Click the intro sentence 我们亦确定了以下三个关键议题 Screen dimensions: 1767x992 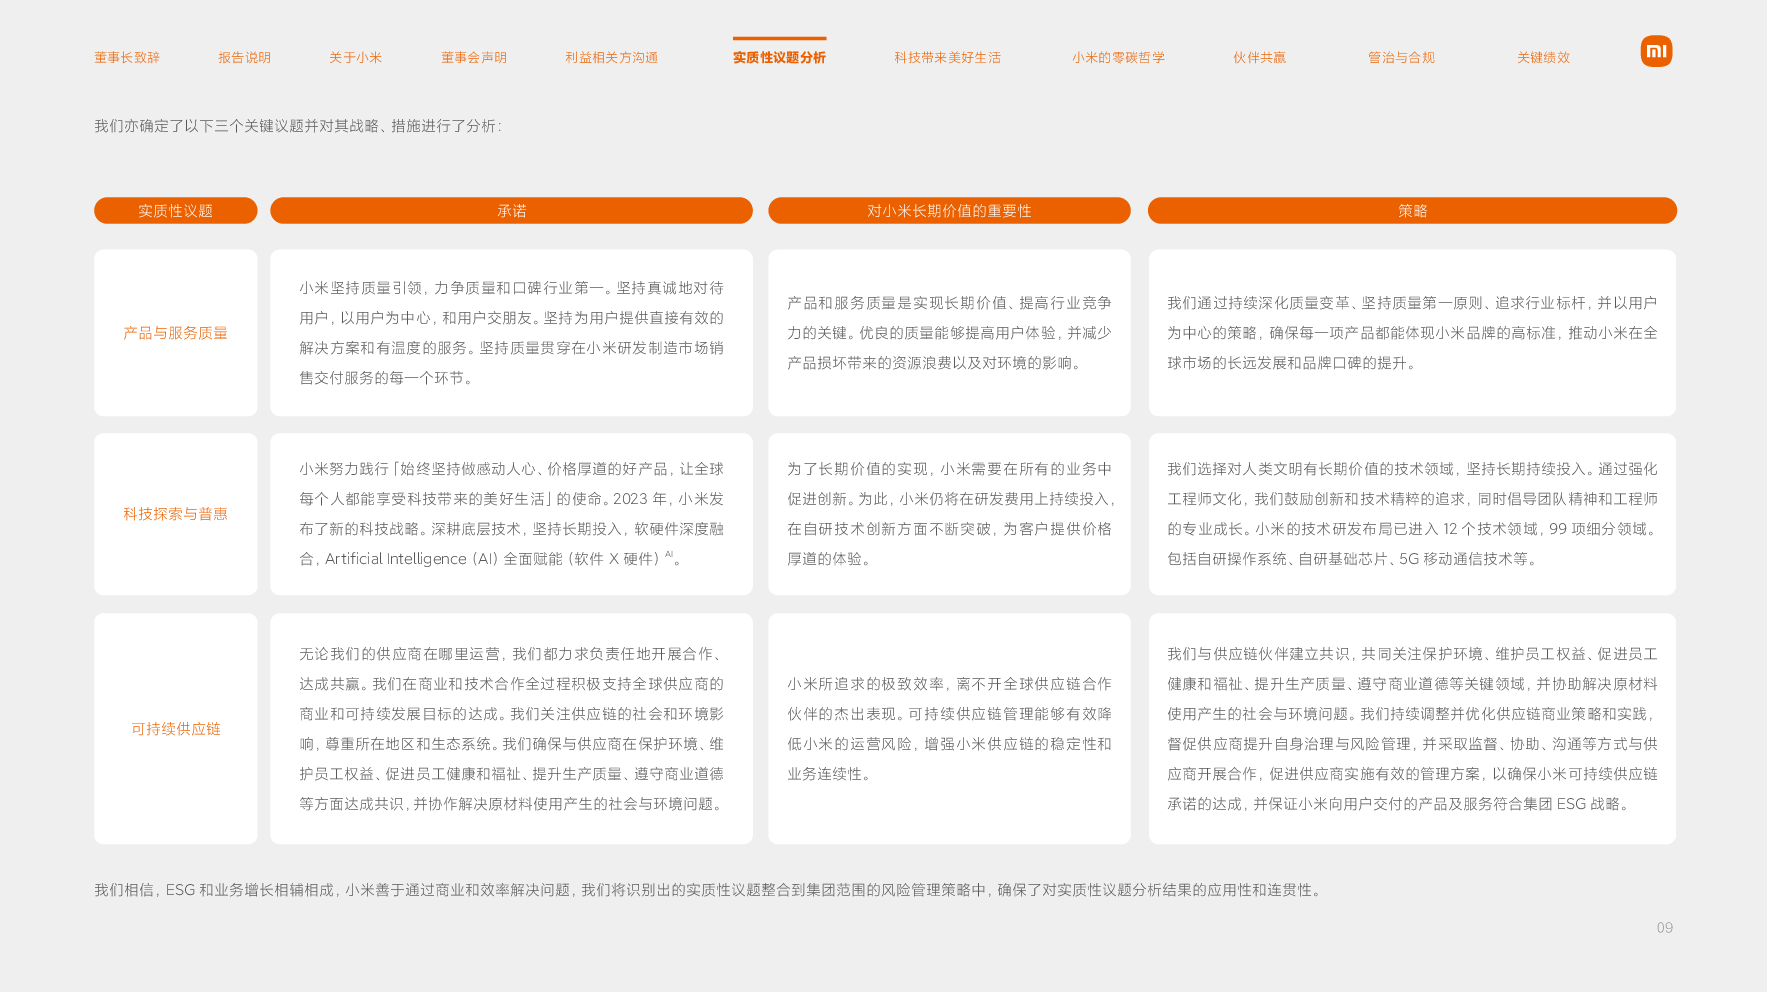(x=298, y=126)
